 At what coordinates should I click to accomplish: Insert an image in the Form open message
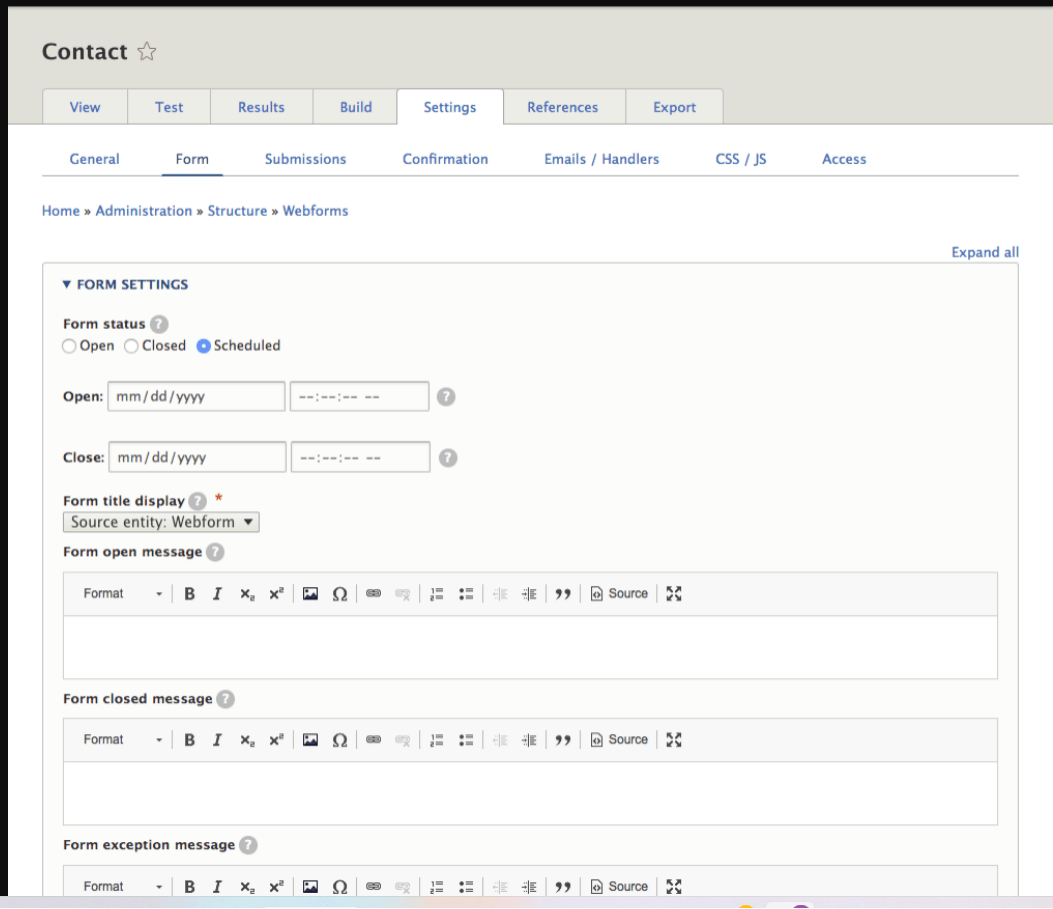tap(310, 593)
